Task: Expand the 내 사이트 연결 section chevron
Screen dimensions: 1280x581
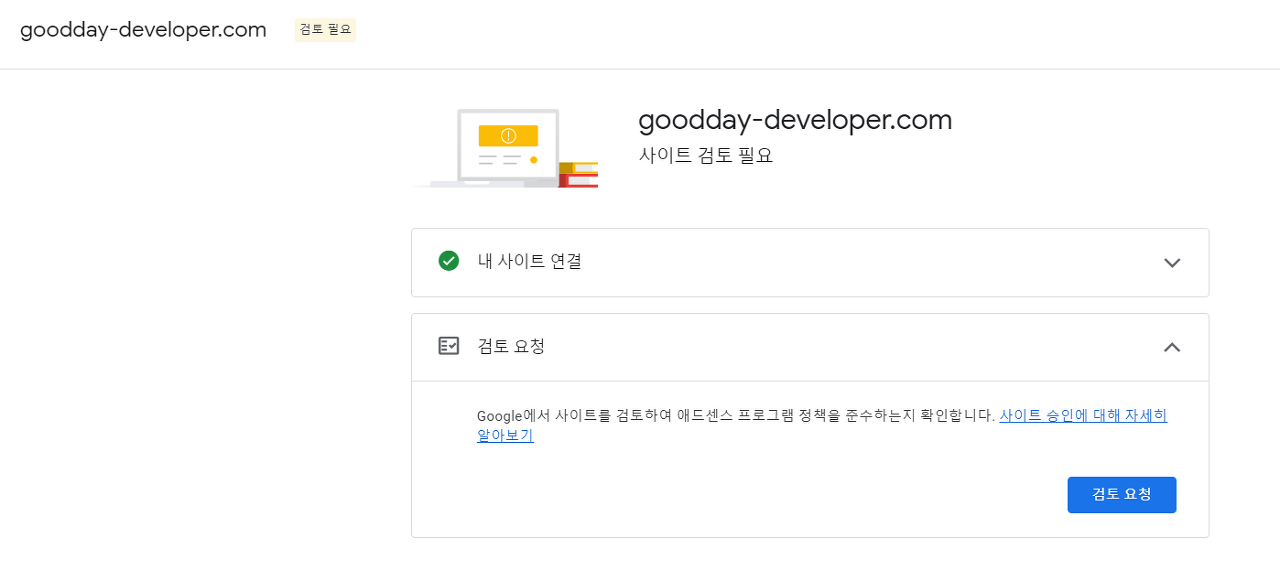Action: pos(1172,263)
